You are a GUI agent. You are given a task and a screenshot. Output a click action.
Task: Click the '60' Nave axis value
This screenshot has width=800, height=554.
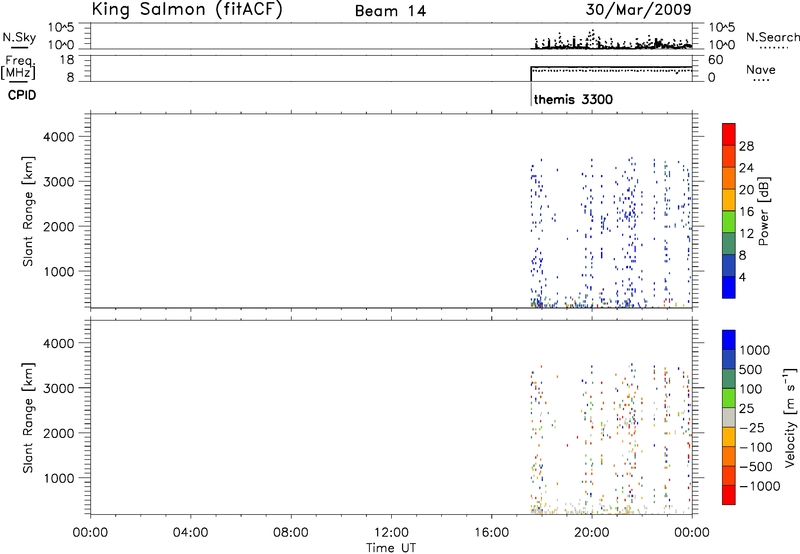[x=715, y=60]
